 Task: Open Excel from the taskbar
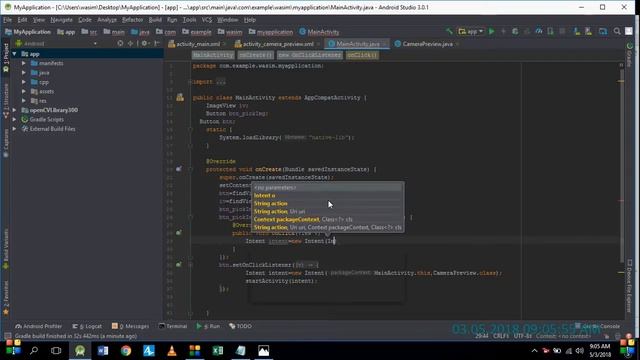point(218,351)
